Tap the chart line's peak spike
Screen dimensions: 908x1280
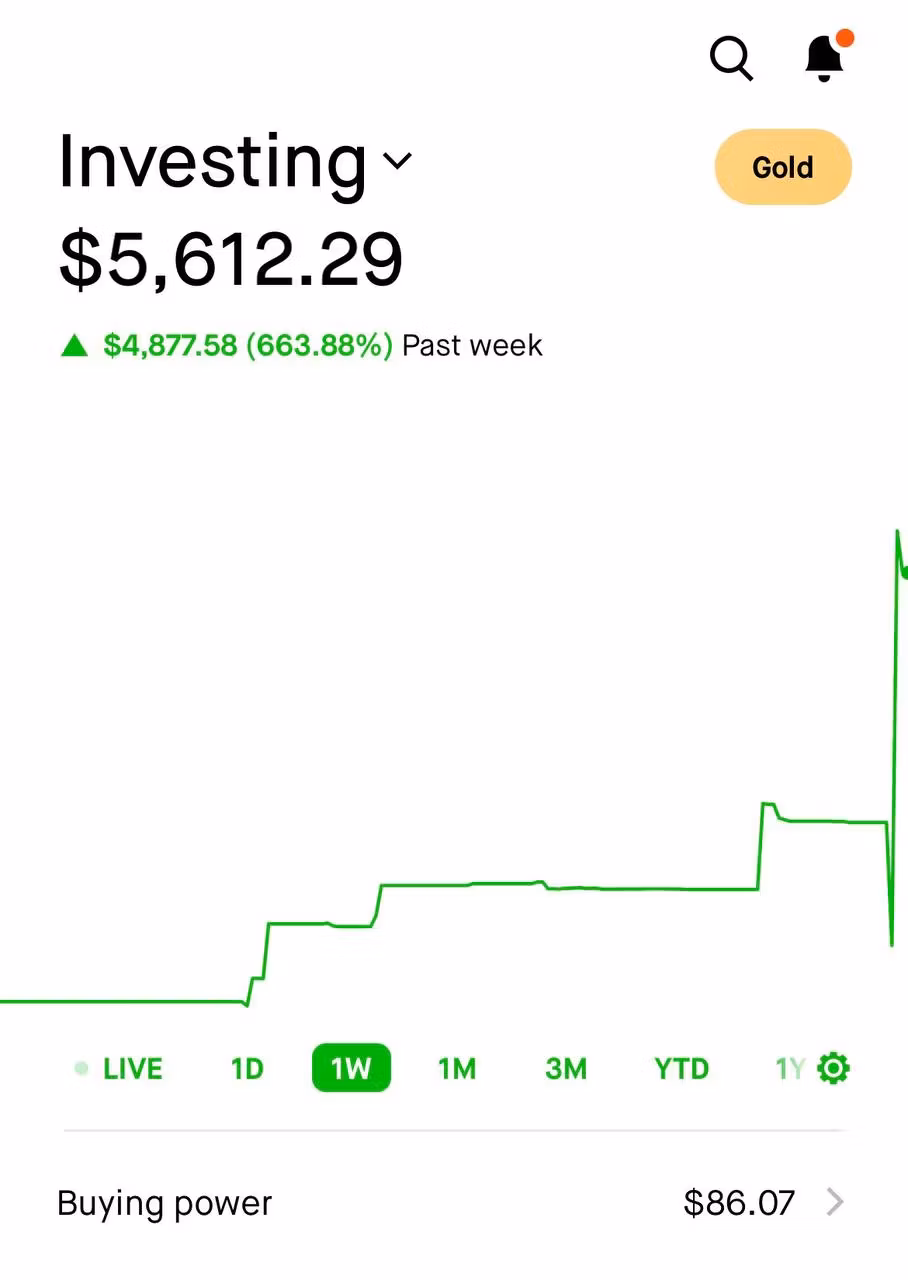pos(897,533)
